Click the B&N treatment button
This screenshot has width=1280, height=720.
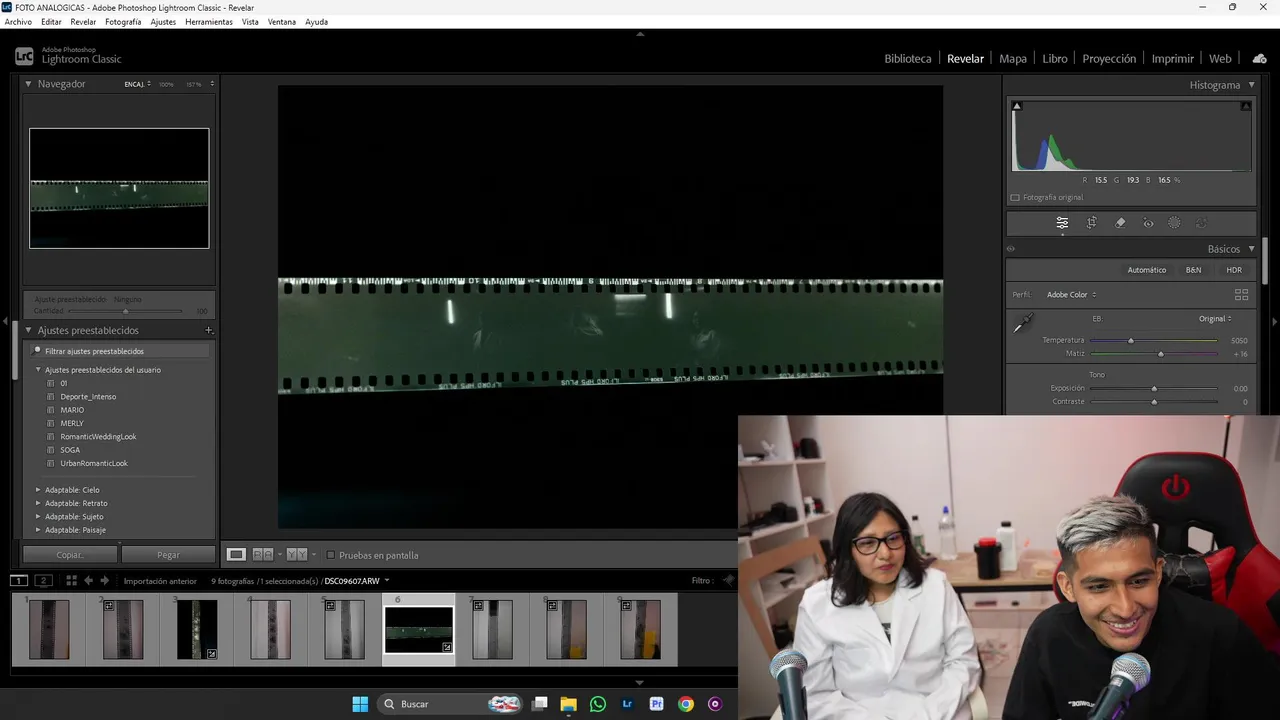(x=1193, y=270)
